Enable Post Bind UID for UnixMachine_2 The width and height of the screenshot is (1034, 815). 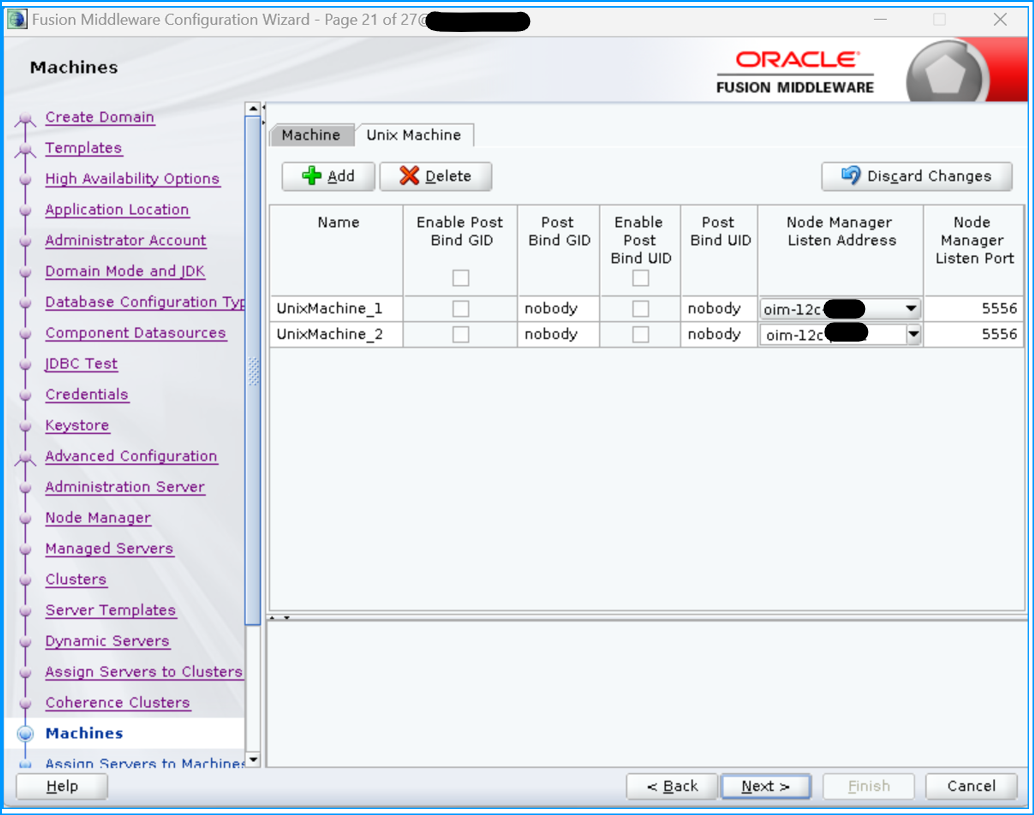coord(640,335)
